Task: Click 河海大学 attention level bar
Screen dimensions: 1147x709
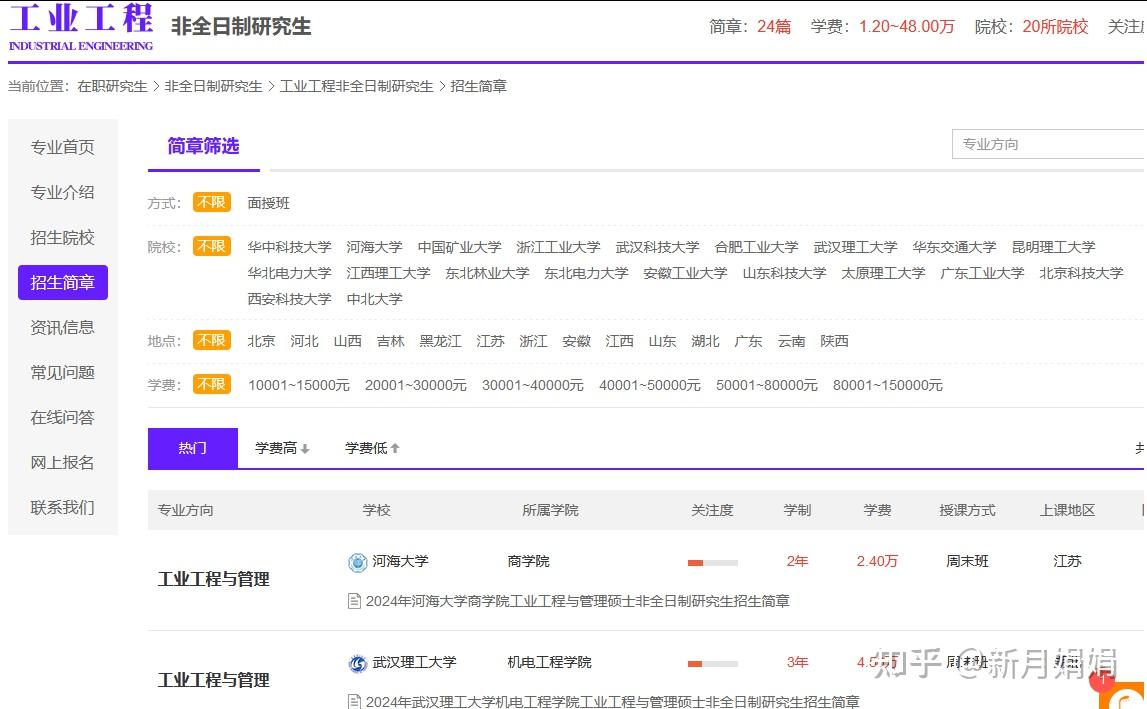Action: pos(712,563)
